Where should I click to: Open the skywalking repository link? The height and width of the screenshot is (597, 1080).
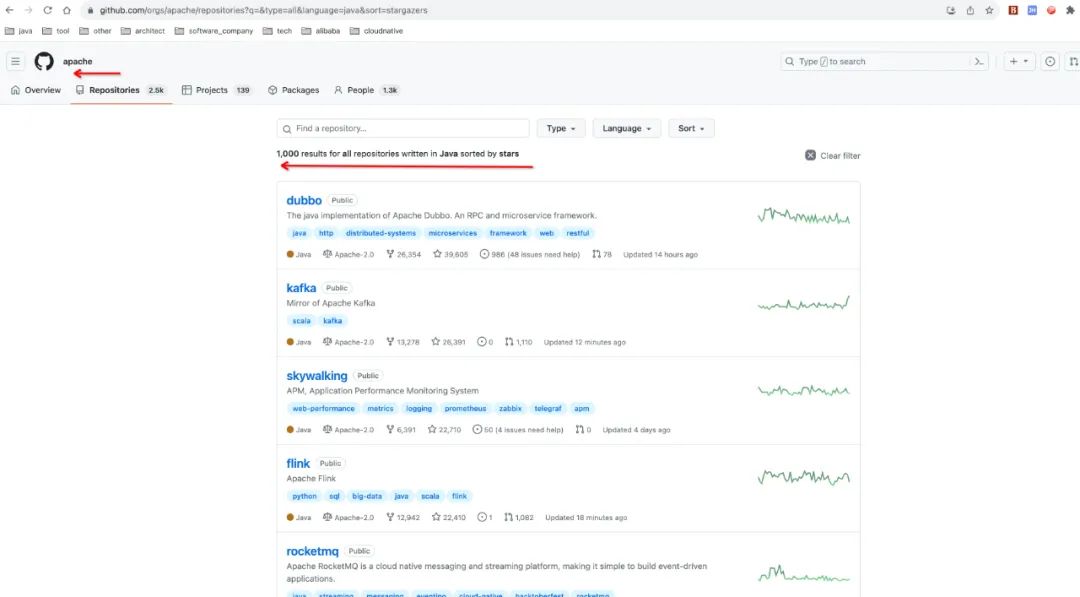click(317, 375)
